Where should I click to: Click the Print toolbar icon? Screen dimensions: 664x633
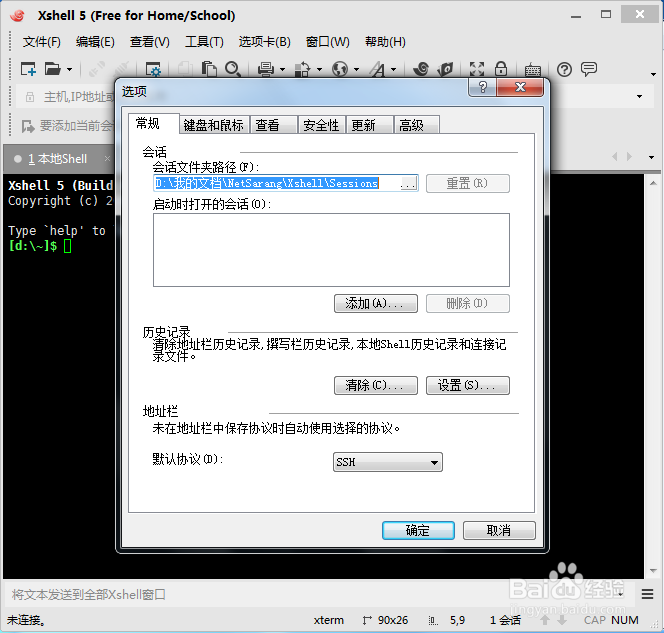(266, 69)
